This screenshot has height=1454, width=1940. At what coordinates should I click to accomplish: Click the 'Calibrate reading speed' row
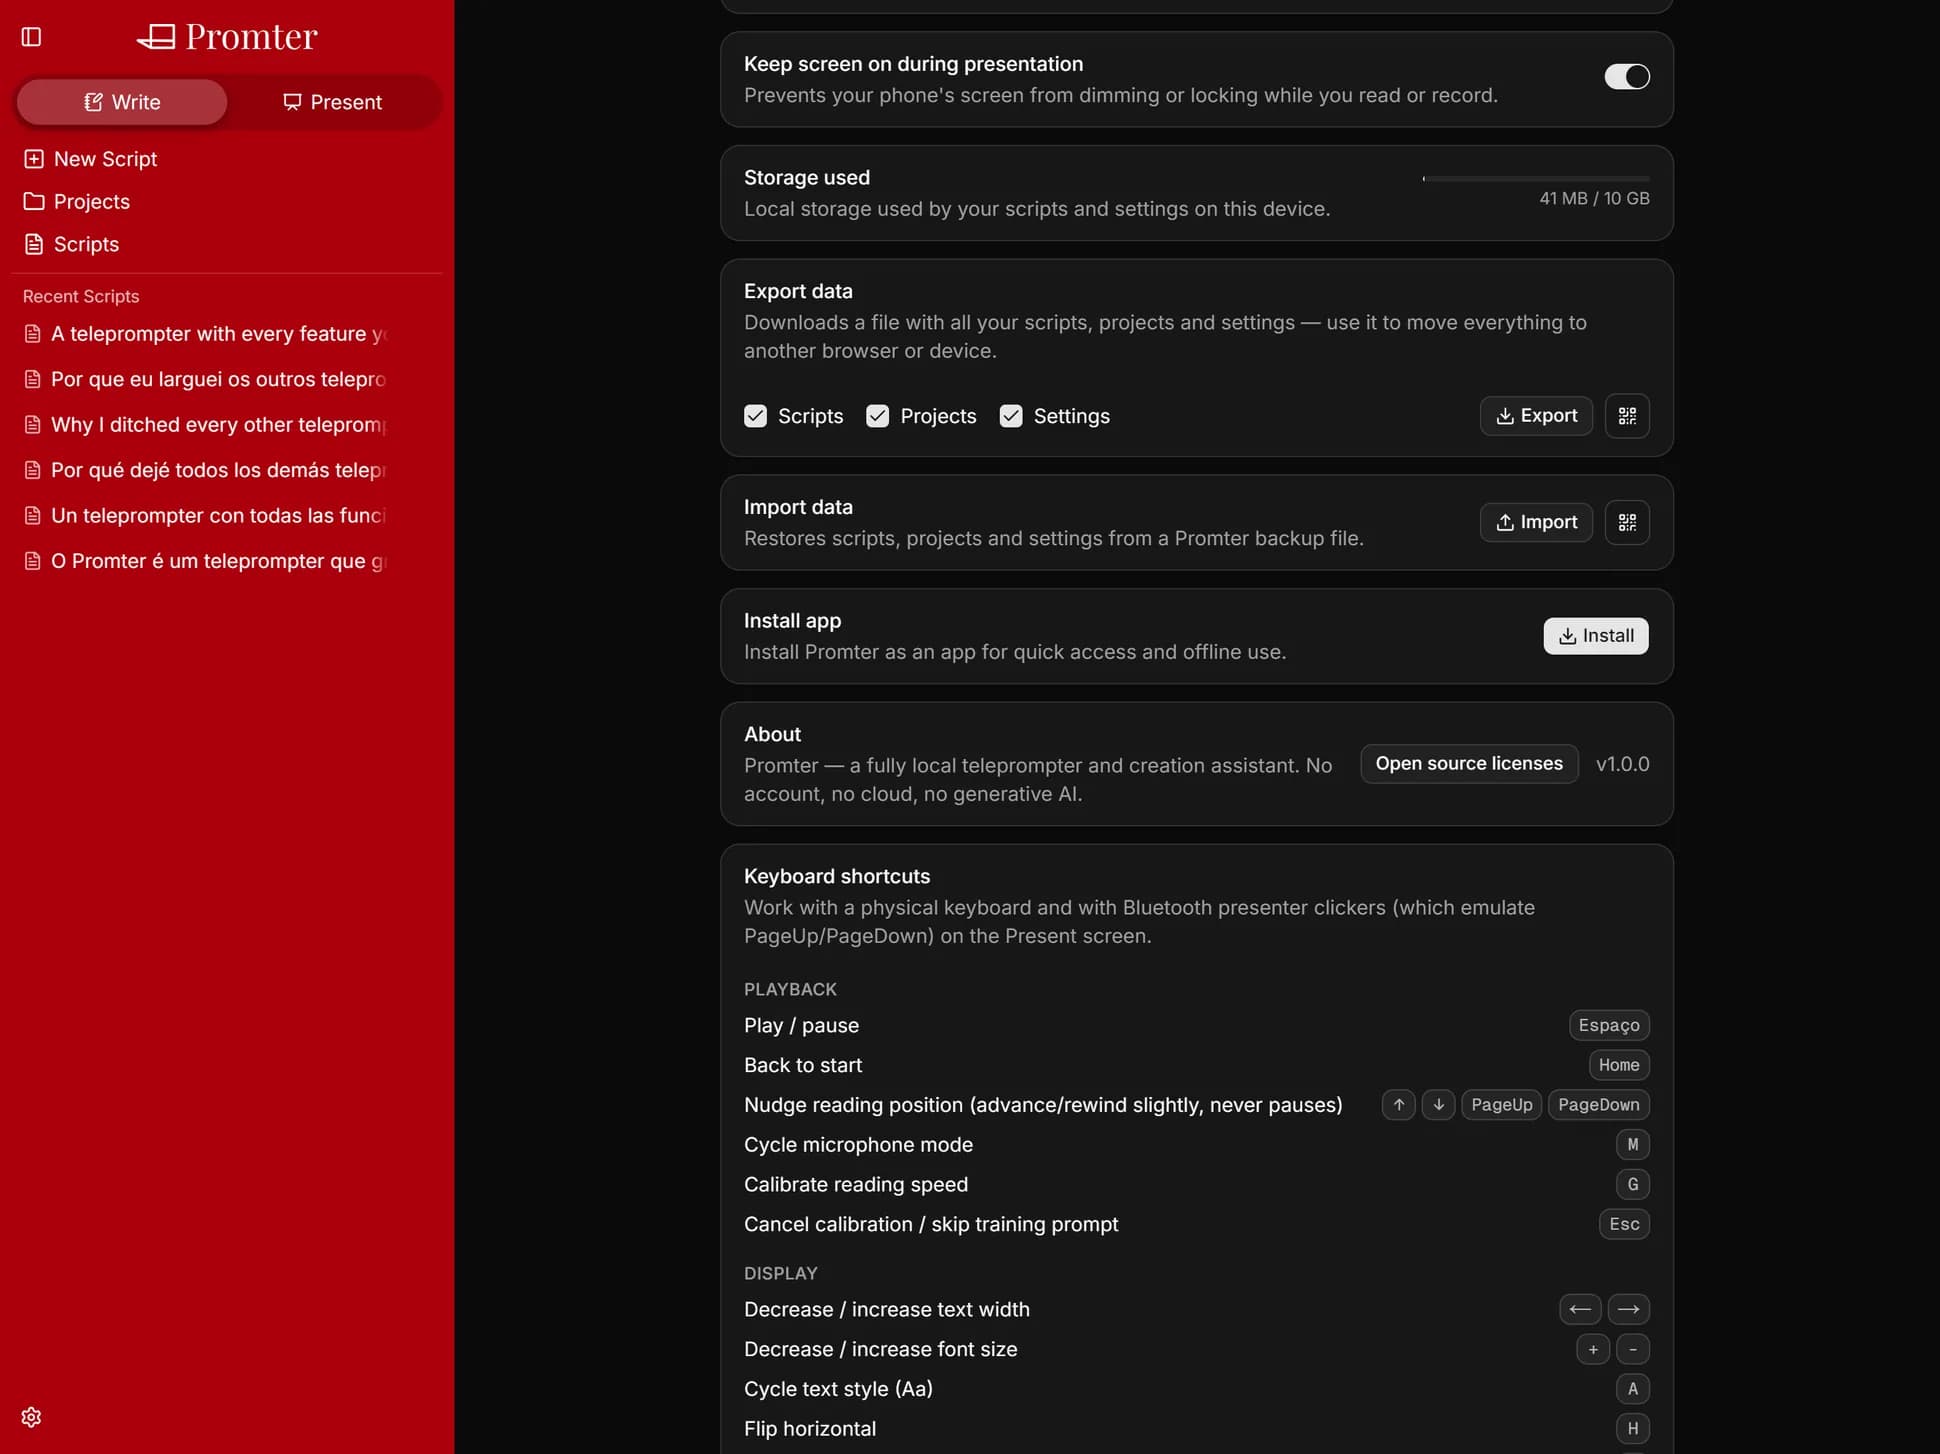[1197, 1185]
